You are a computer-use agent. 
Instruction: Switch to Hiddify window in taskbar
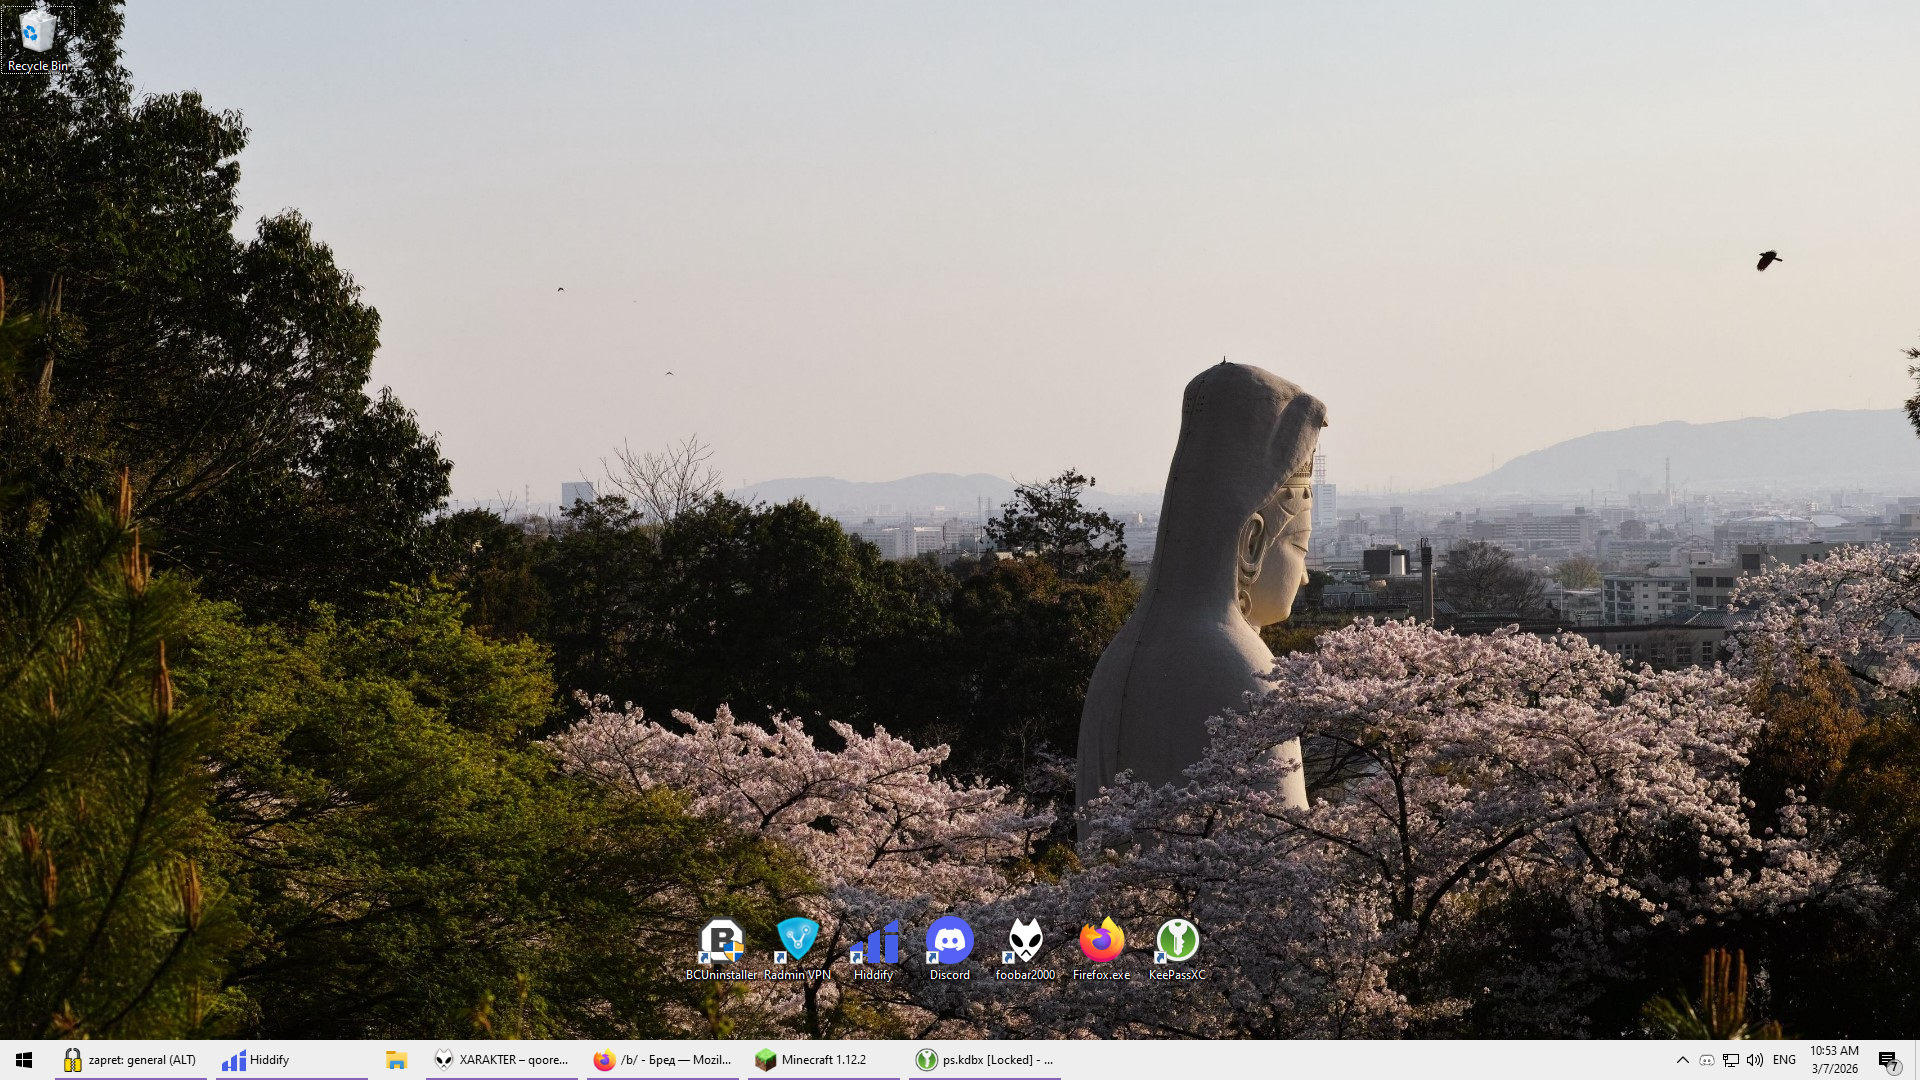click(292, 1060)
